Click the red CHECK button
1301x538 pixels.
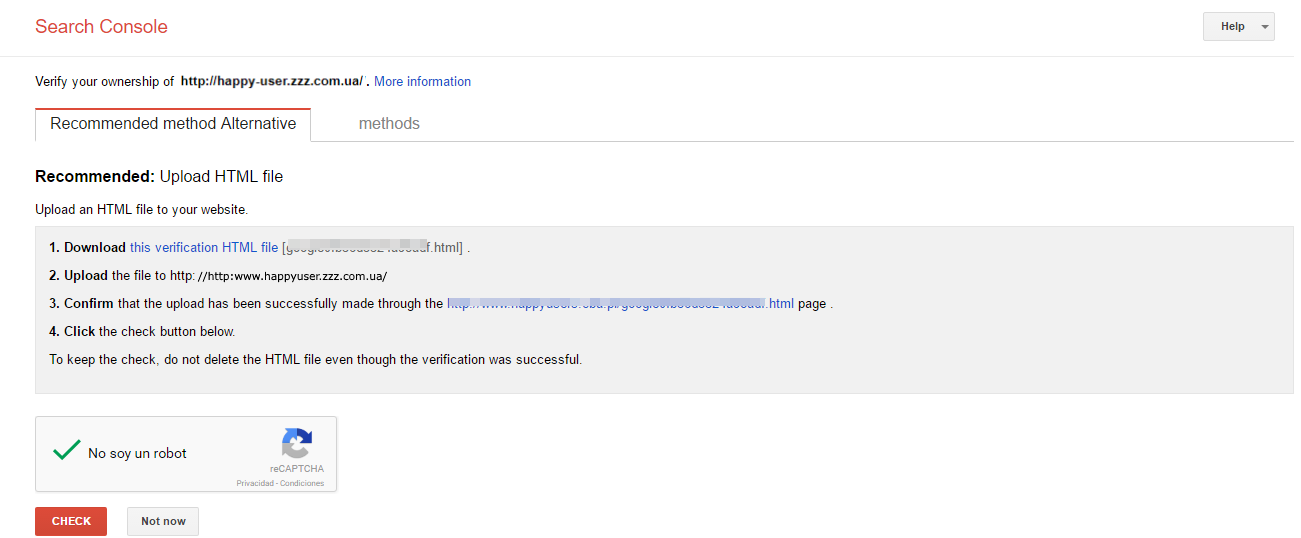tap(71, 521)
